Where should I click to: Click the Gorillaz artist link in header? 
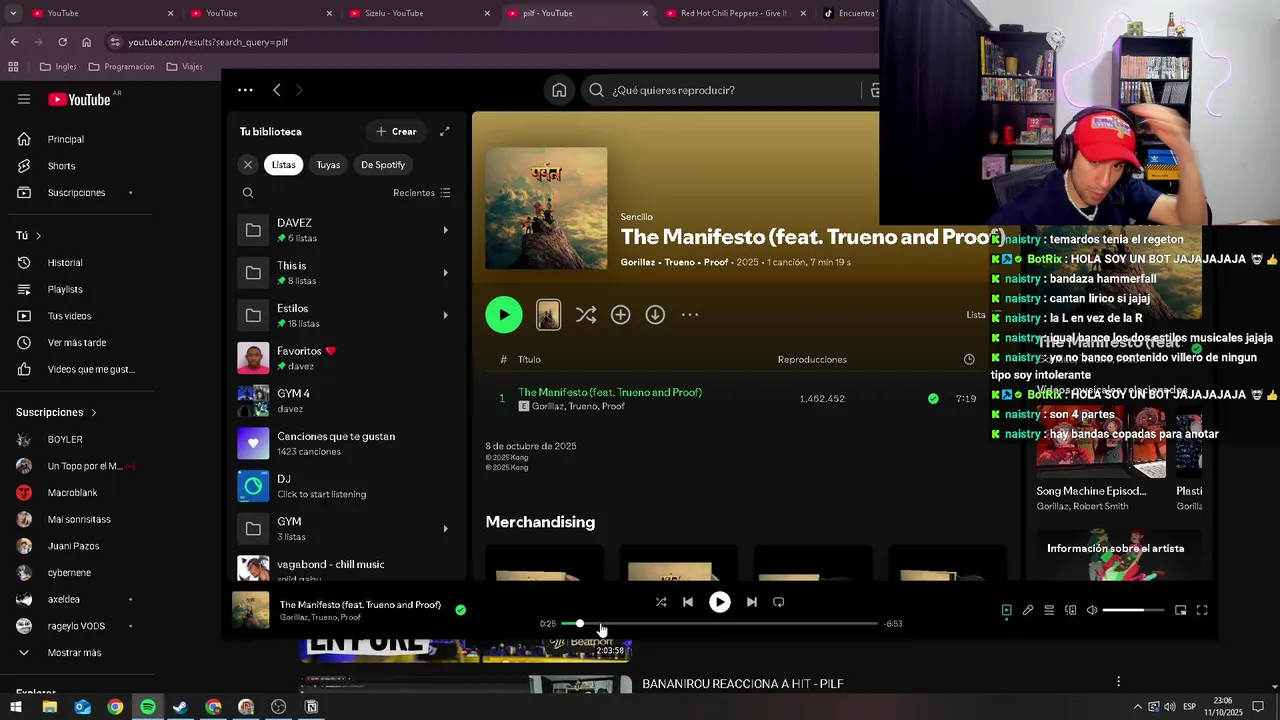coord(638,262)
